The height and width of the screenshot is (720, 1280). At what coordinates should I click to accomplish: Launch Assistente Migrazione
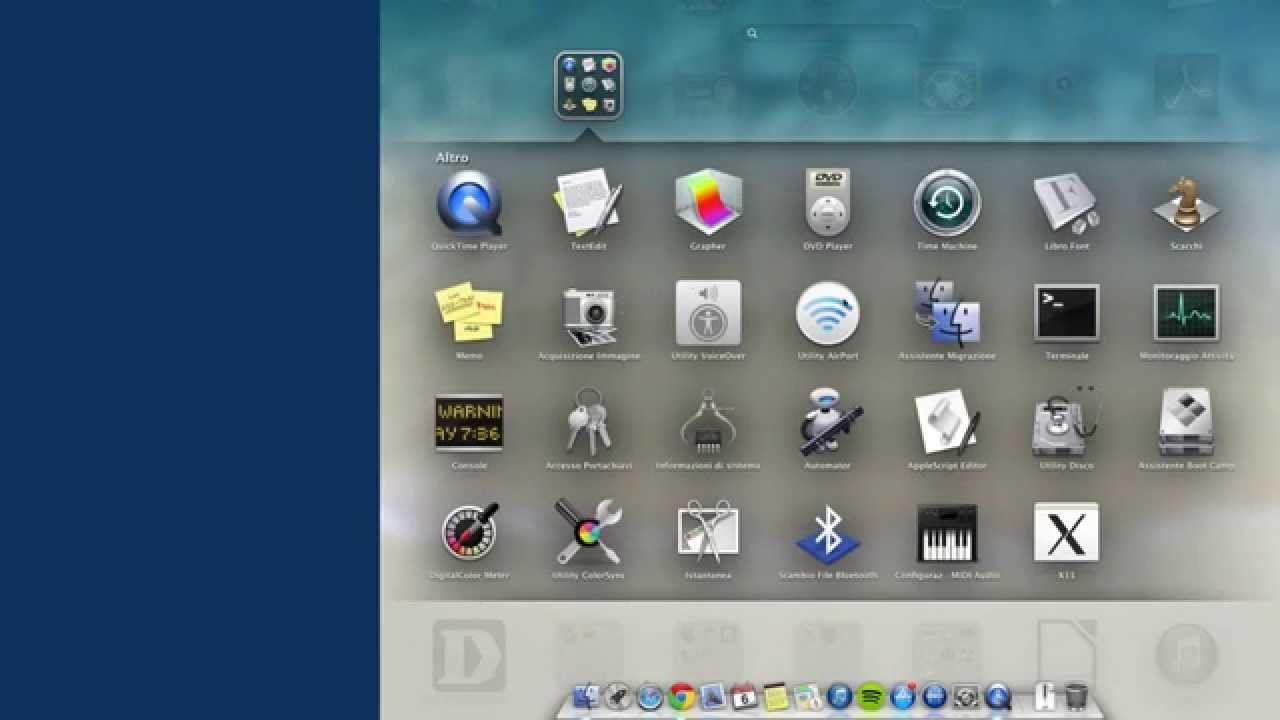[947, 313]
